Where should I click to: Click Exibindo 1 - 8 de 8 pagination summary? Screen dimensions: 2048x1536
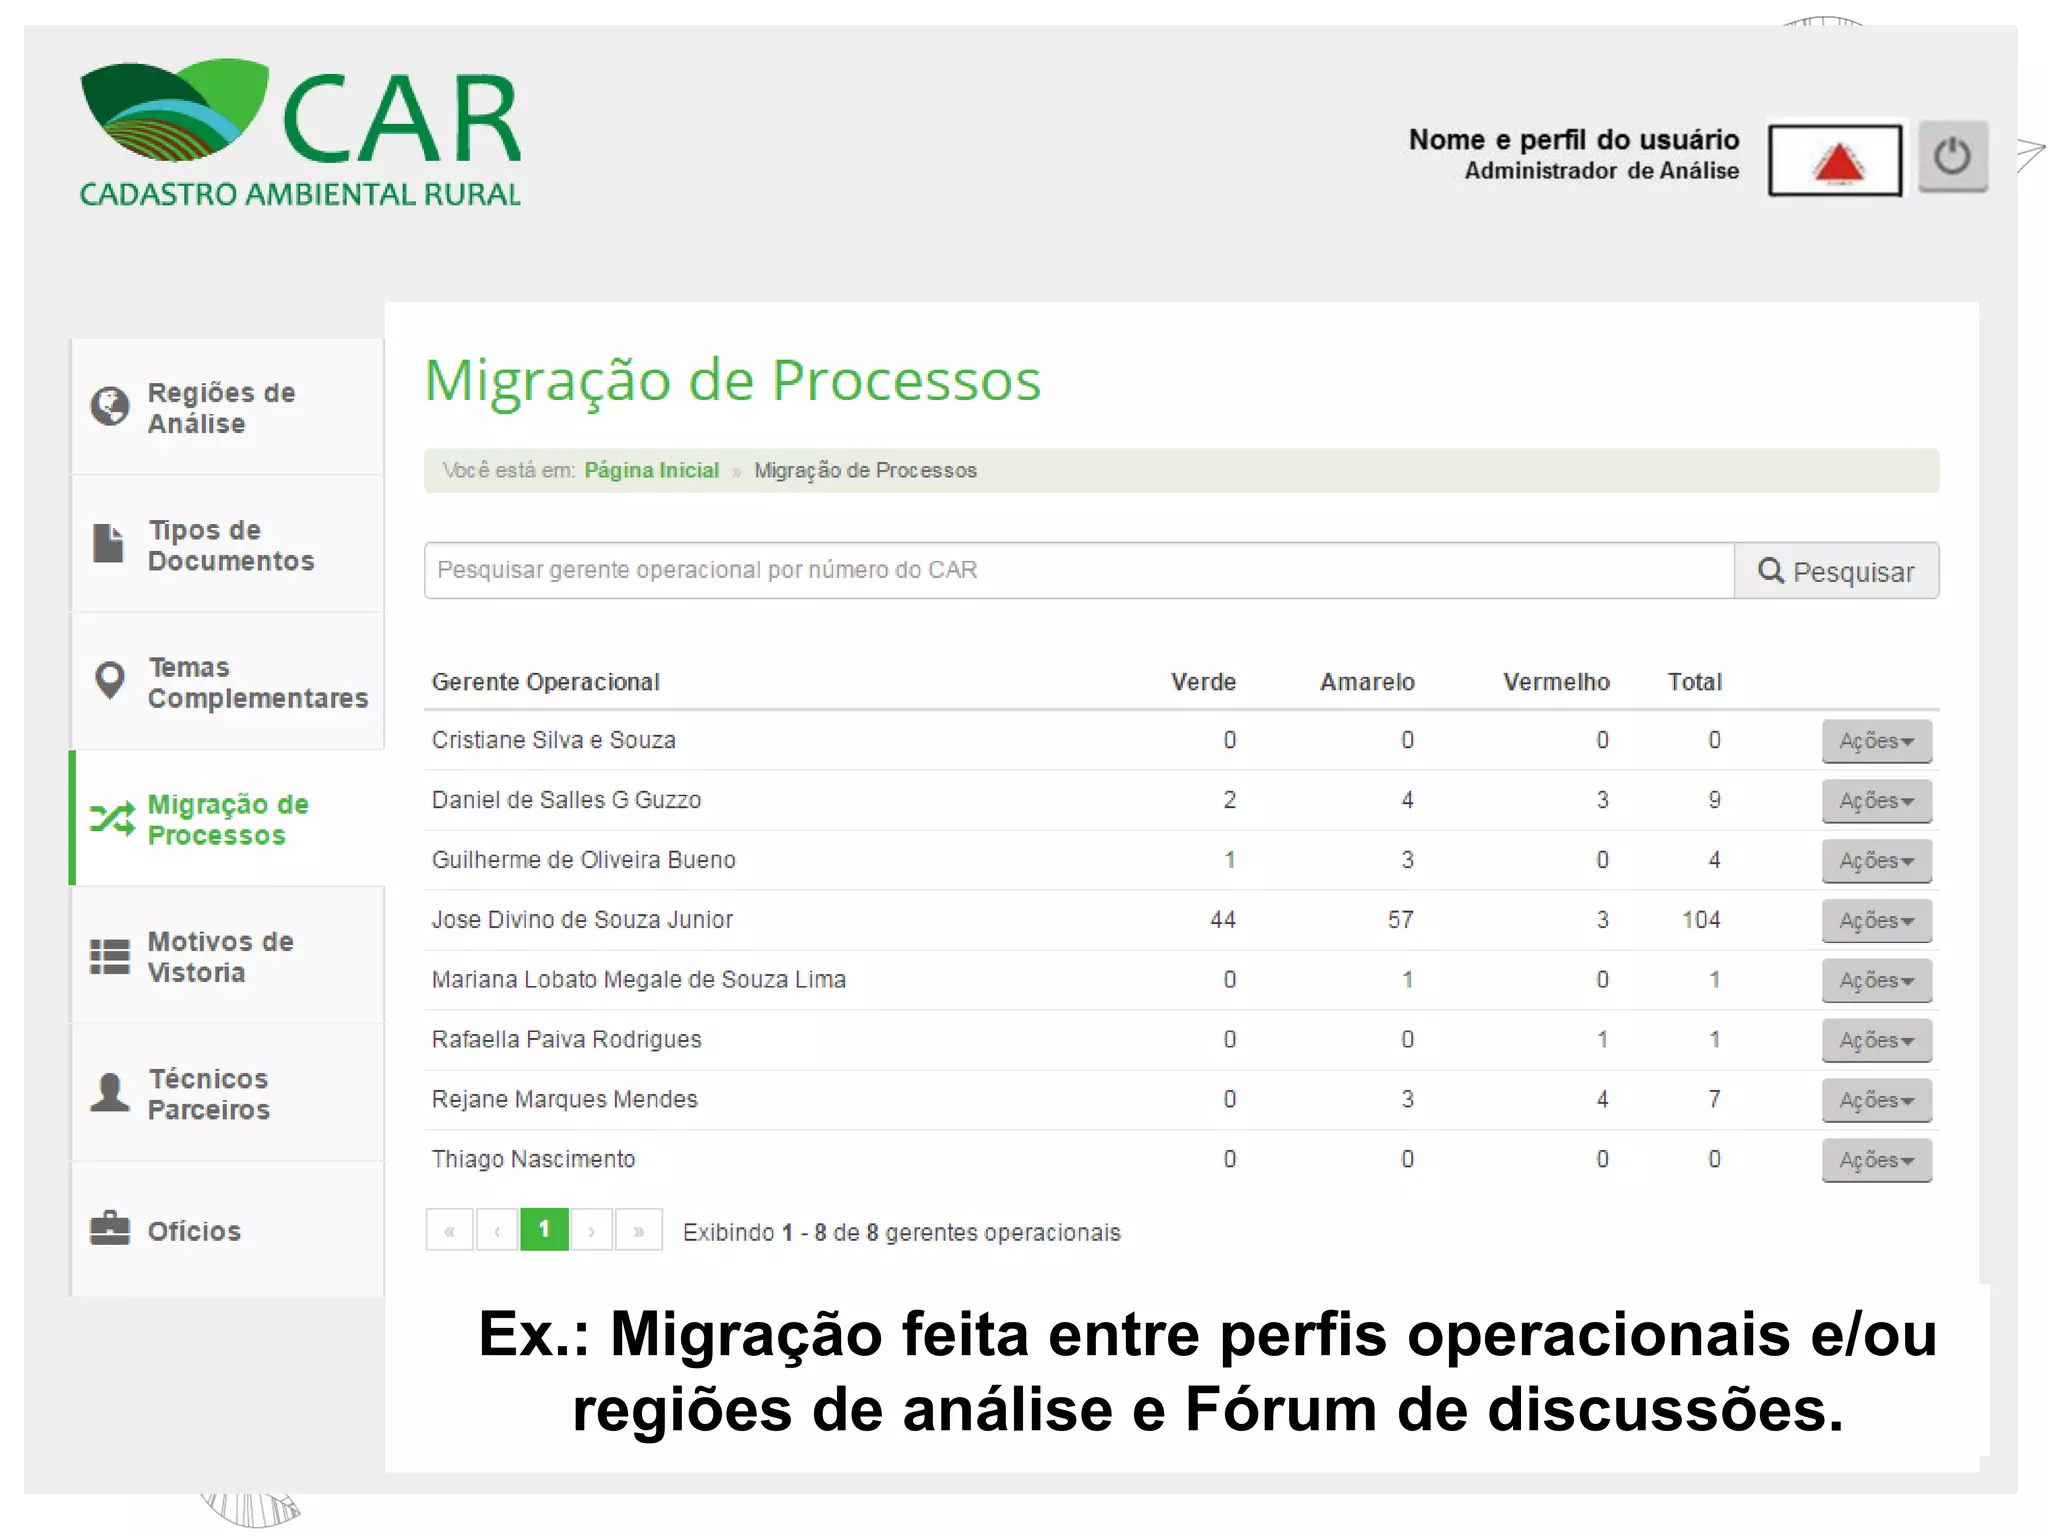coord(902,1232)
